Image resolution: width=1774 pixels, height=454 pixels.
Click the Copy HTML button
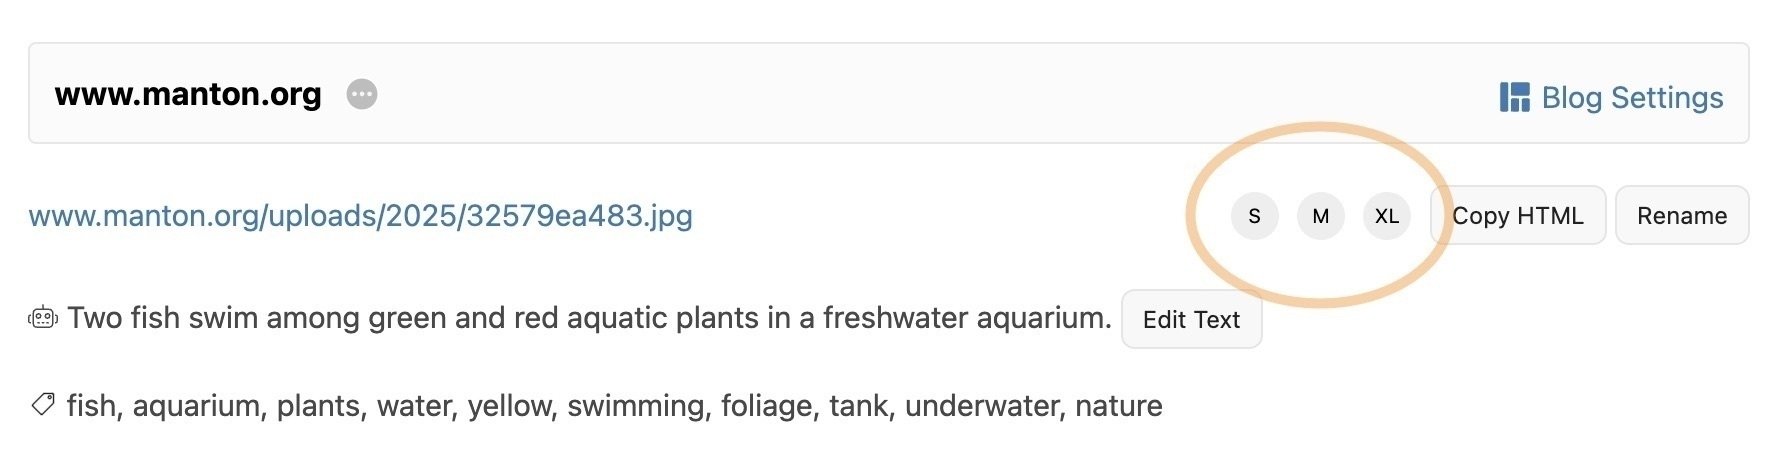point(1518,215)
